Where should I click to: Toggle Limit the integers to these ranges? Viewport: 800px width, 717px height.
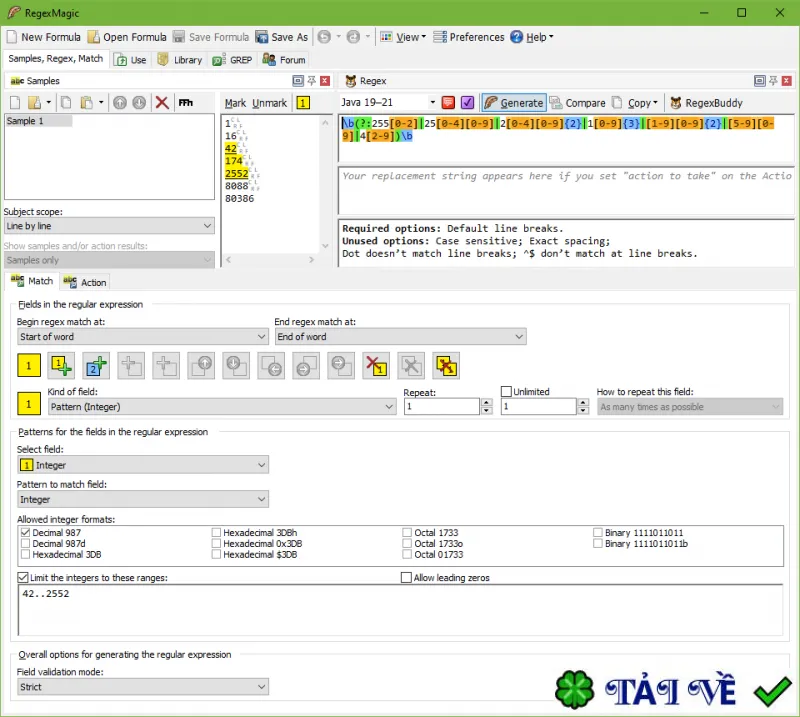click(22, 577)
